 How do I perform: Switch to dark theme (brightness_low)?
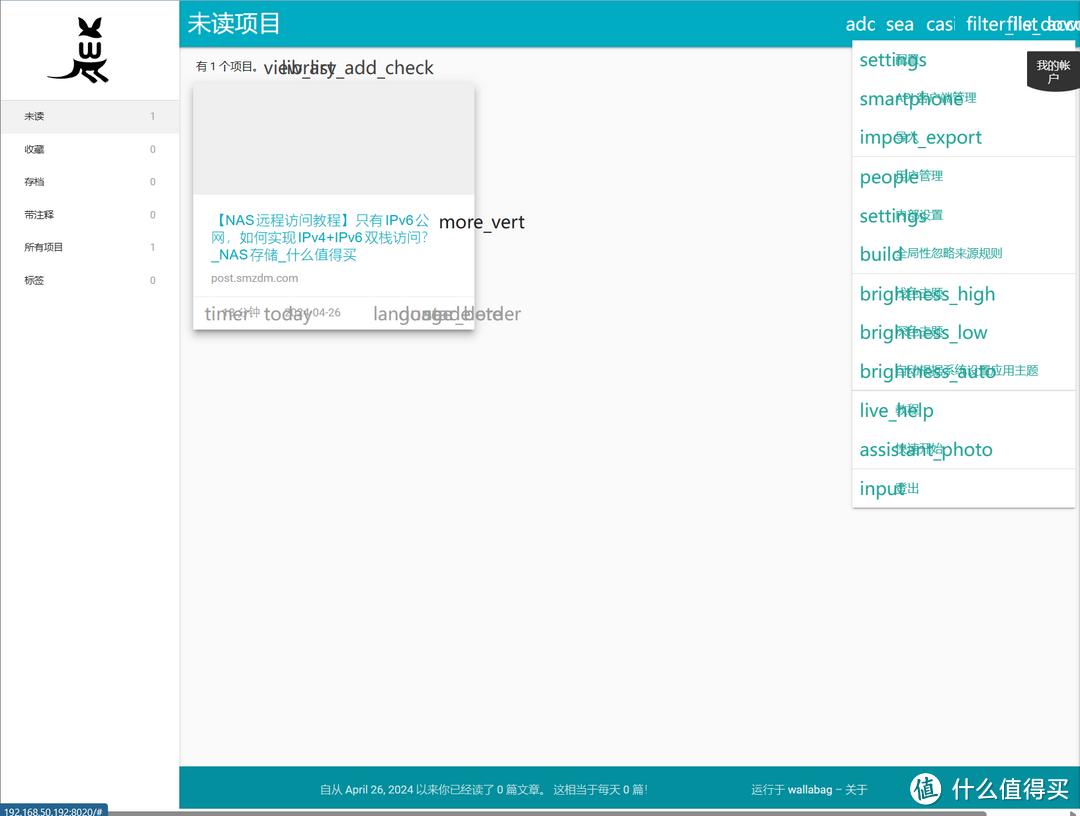click(923, 333)
